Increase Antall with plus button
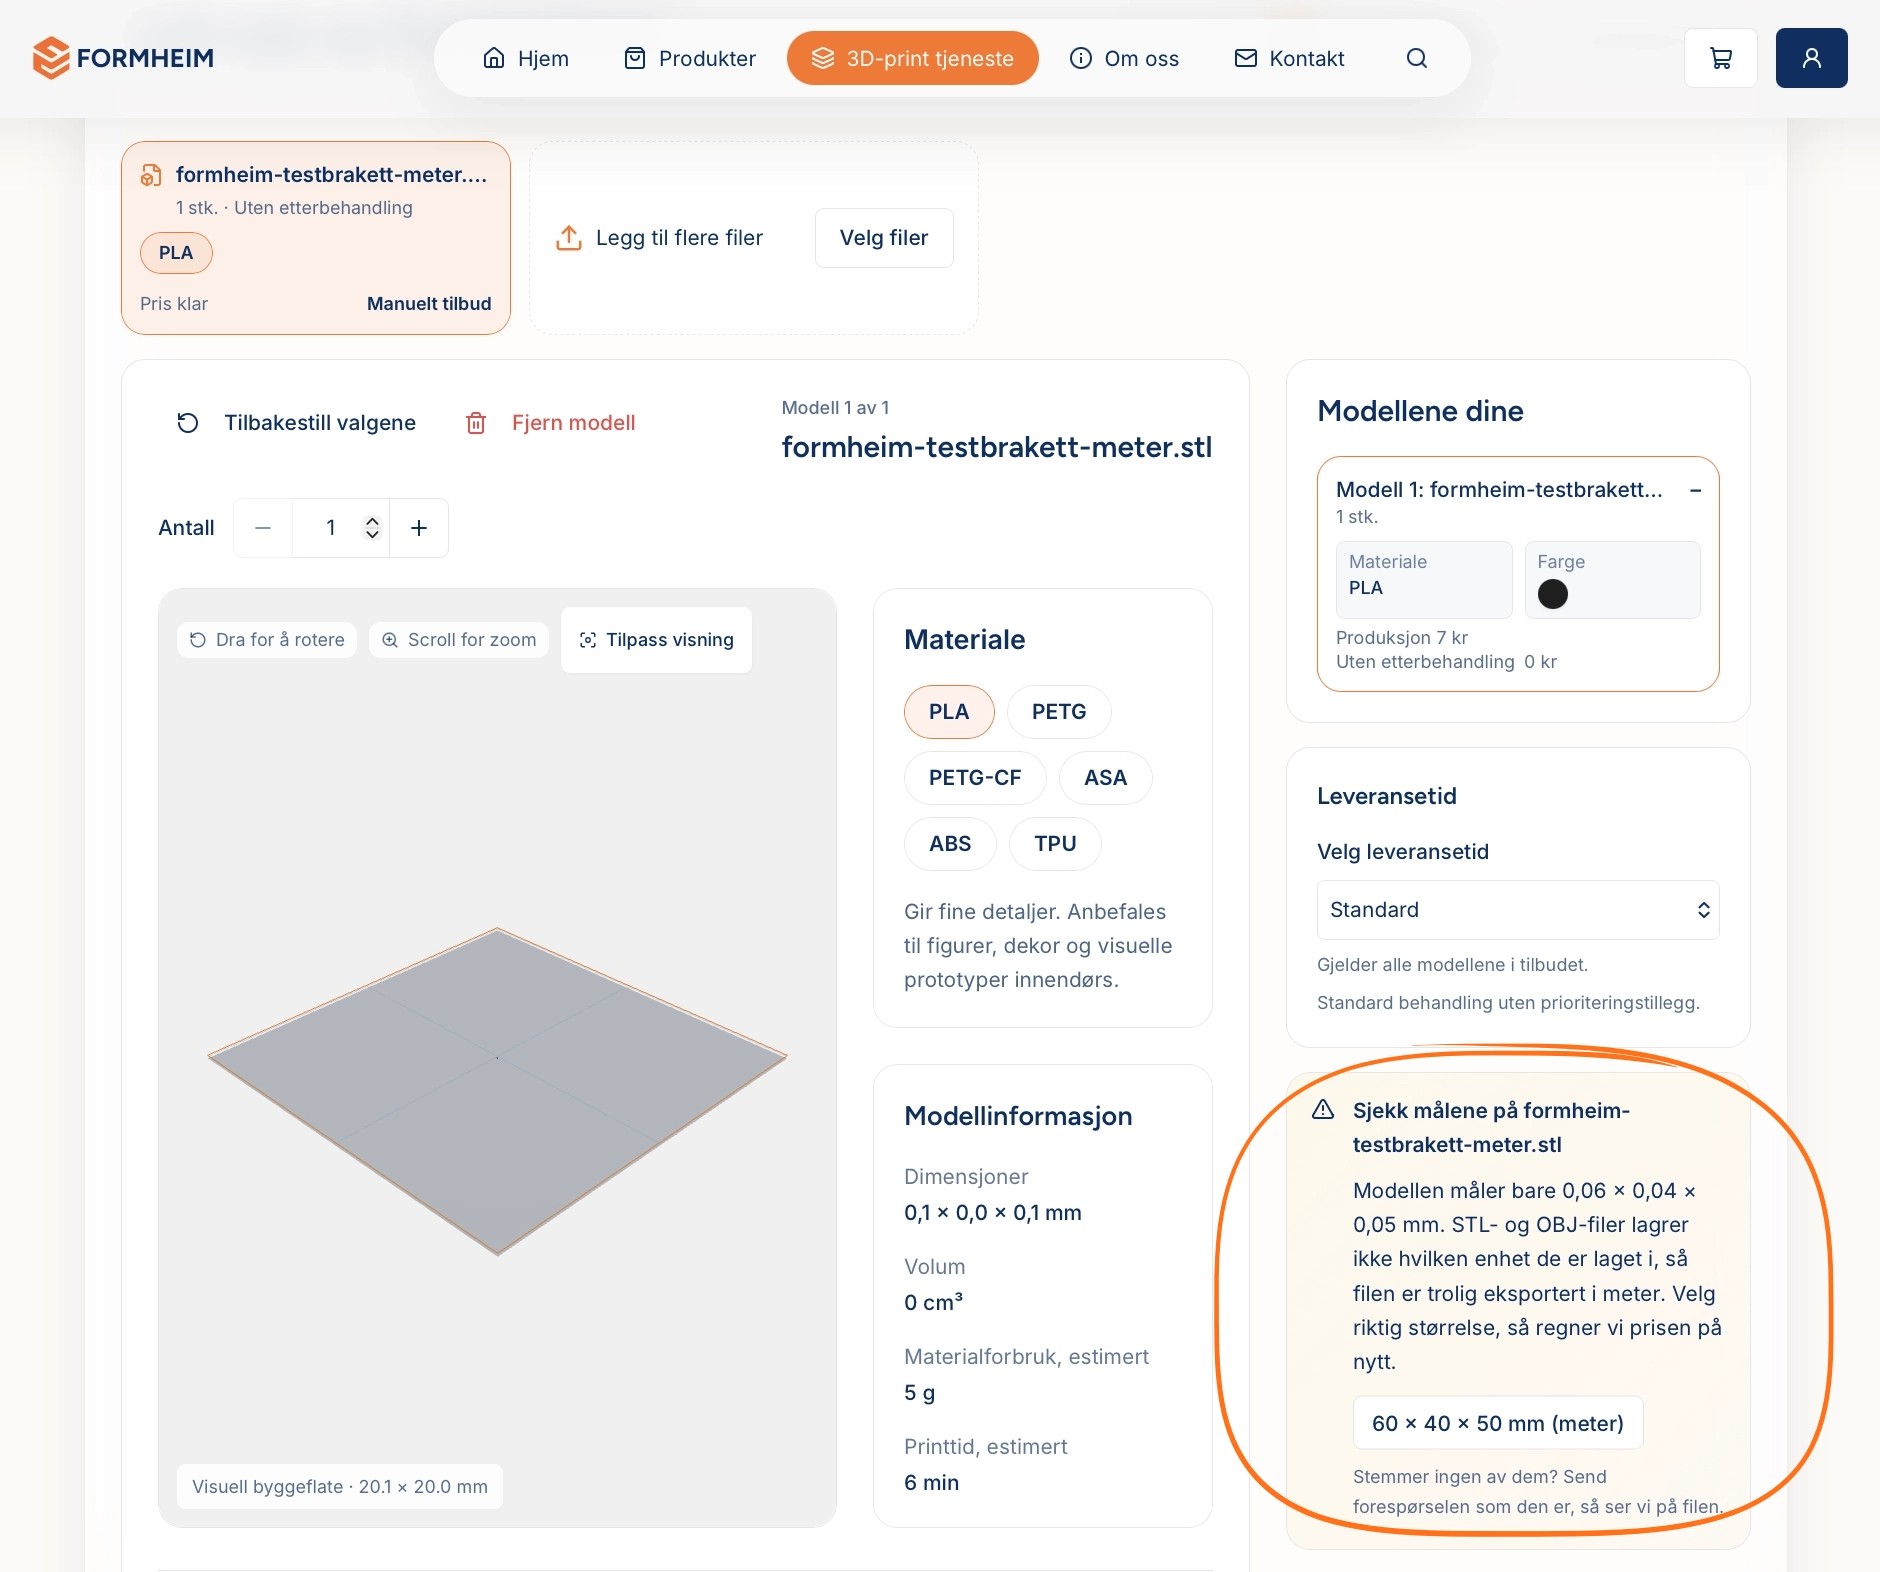1880x1572 pixels. (x=419, y=528)
